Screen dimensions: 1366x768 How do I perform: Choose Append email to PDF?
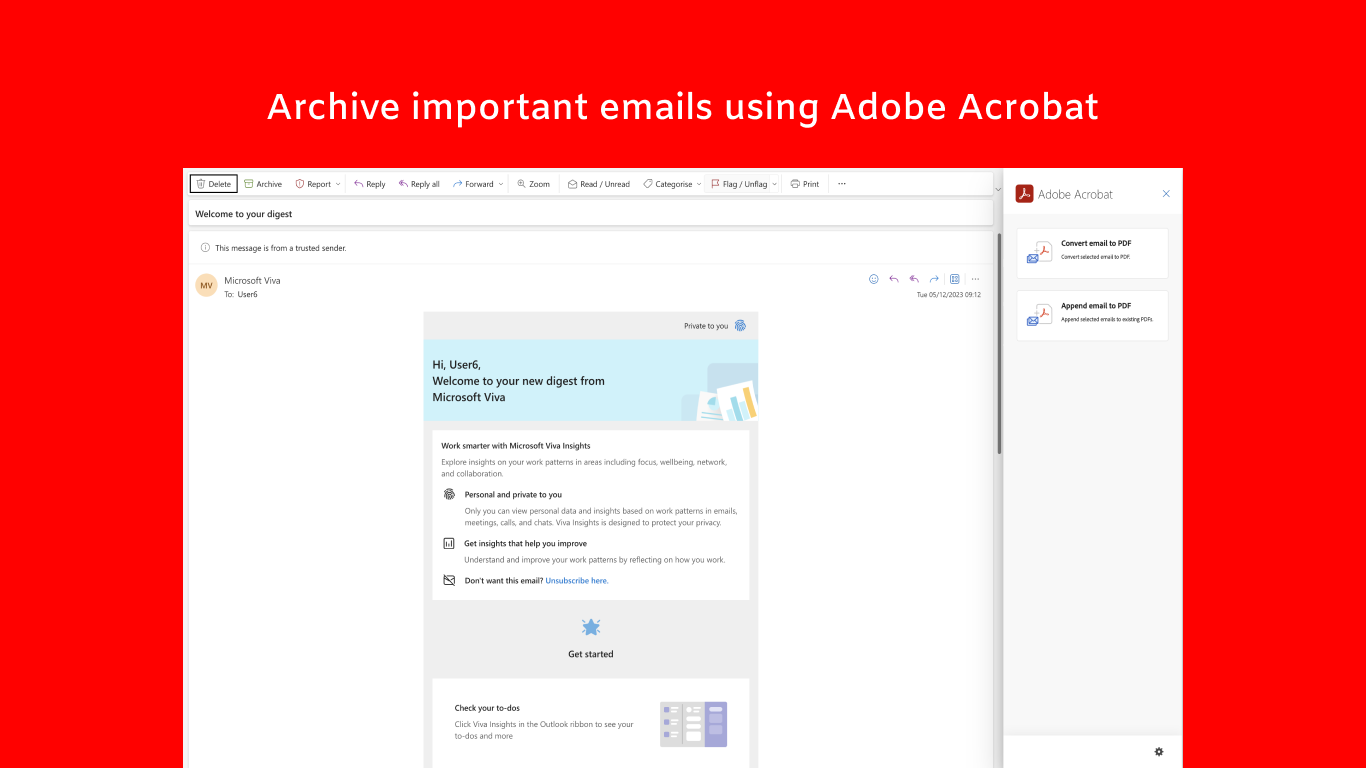1092,315
